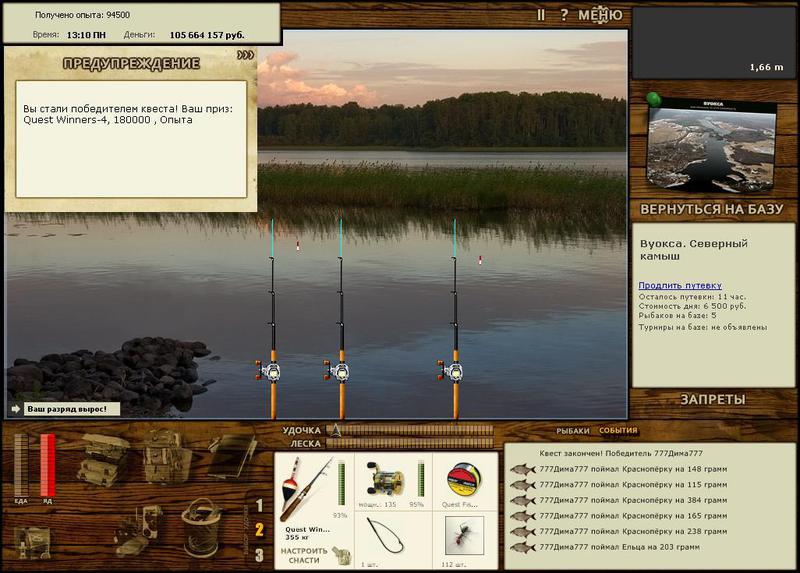Click the Краснопёрку на 148 грамм event fish icon

click(x=523, y=469)
